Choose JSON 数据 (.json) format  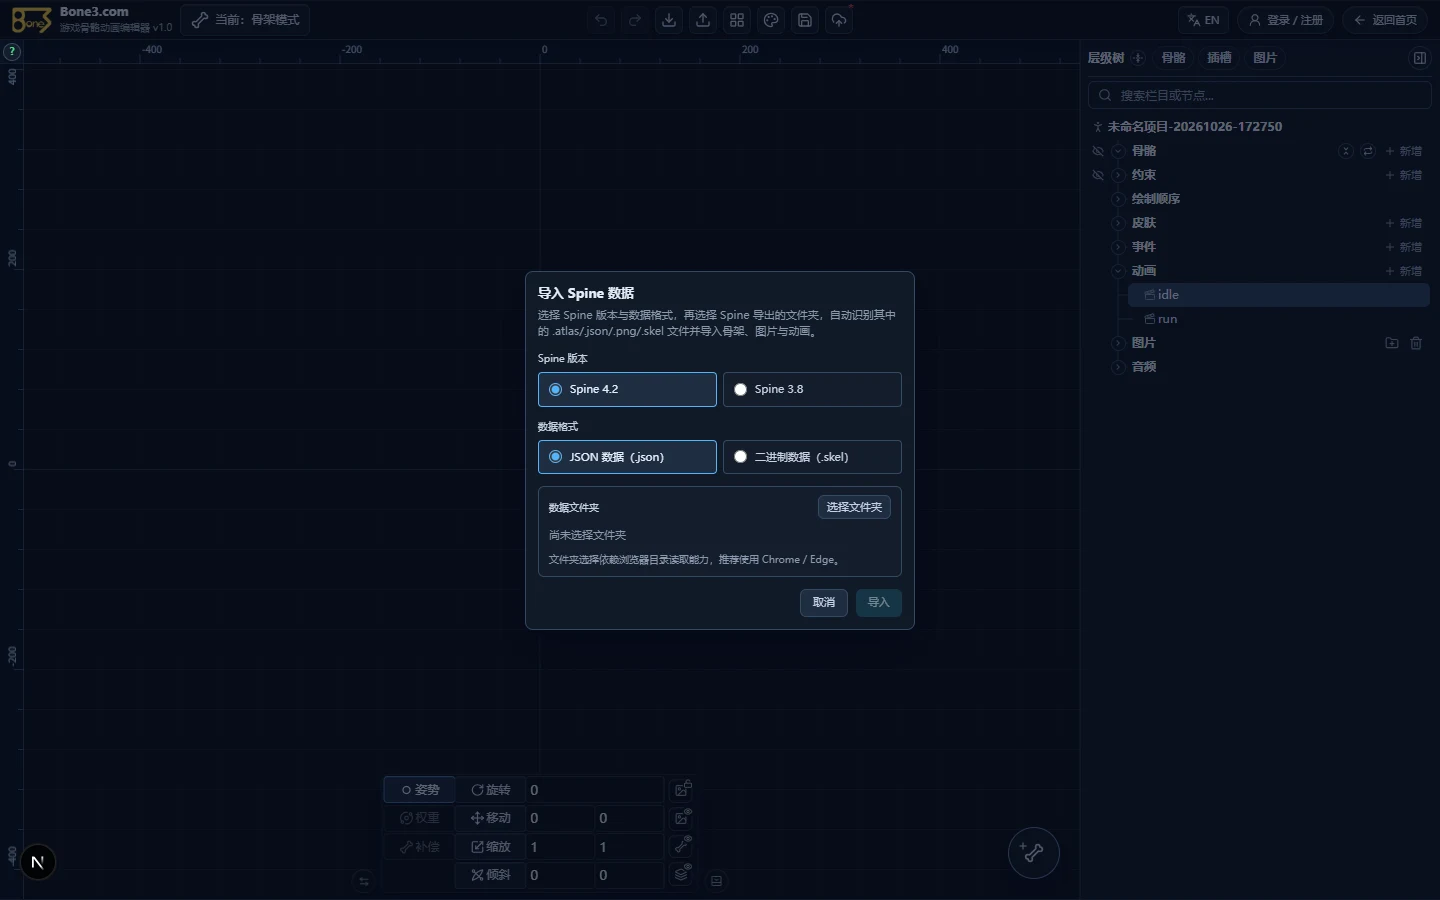click(627, 457)
